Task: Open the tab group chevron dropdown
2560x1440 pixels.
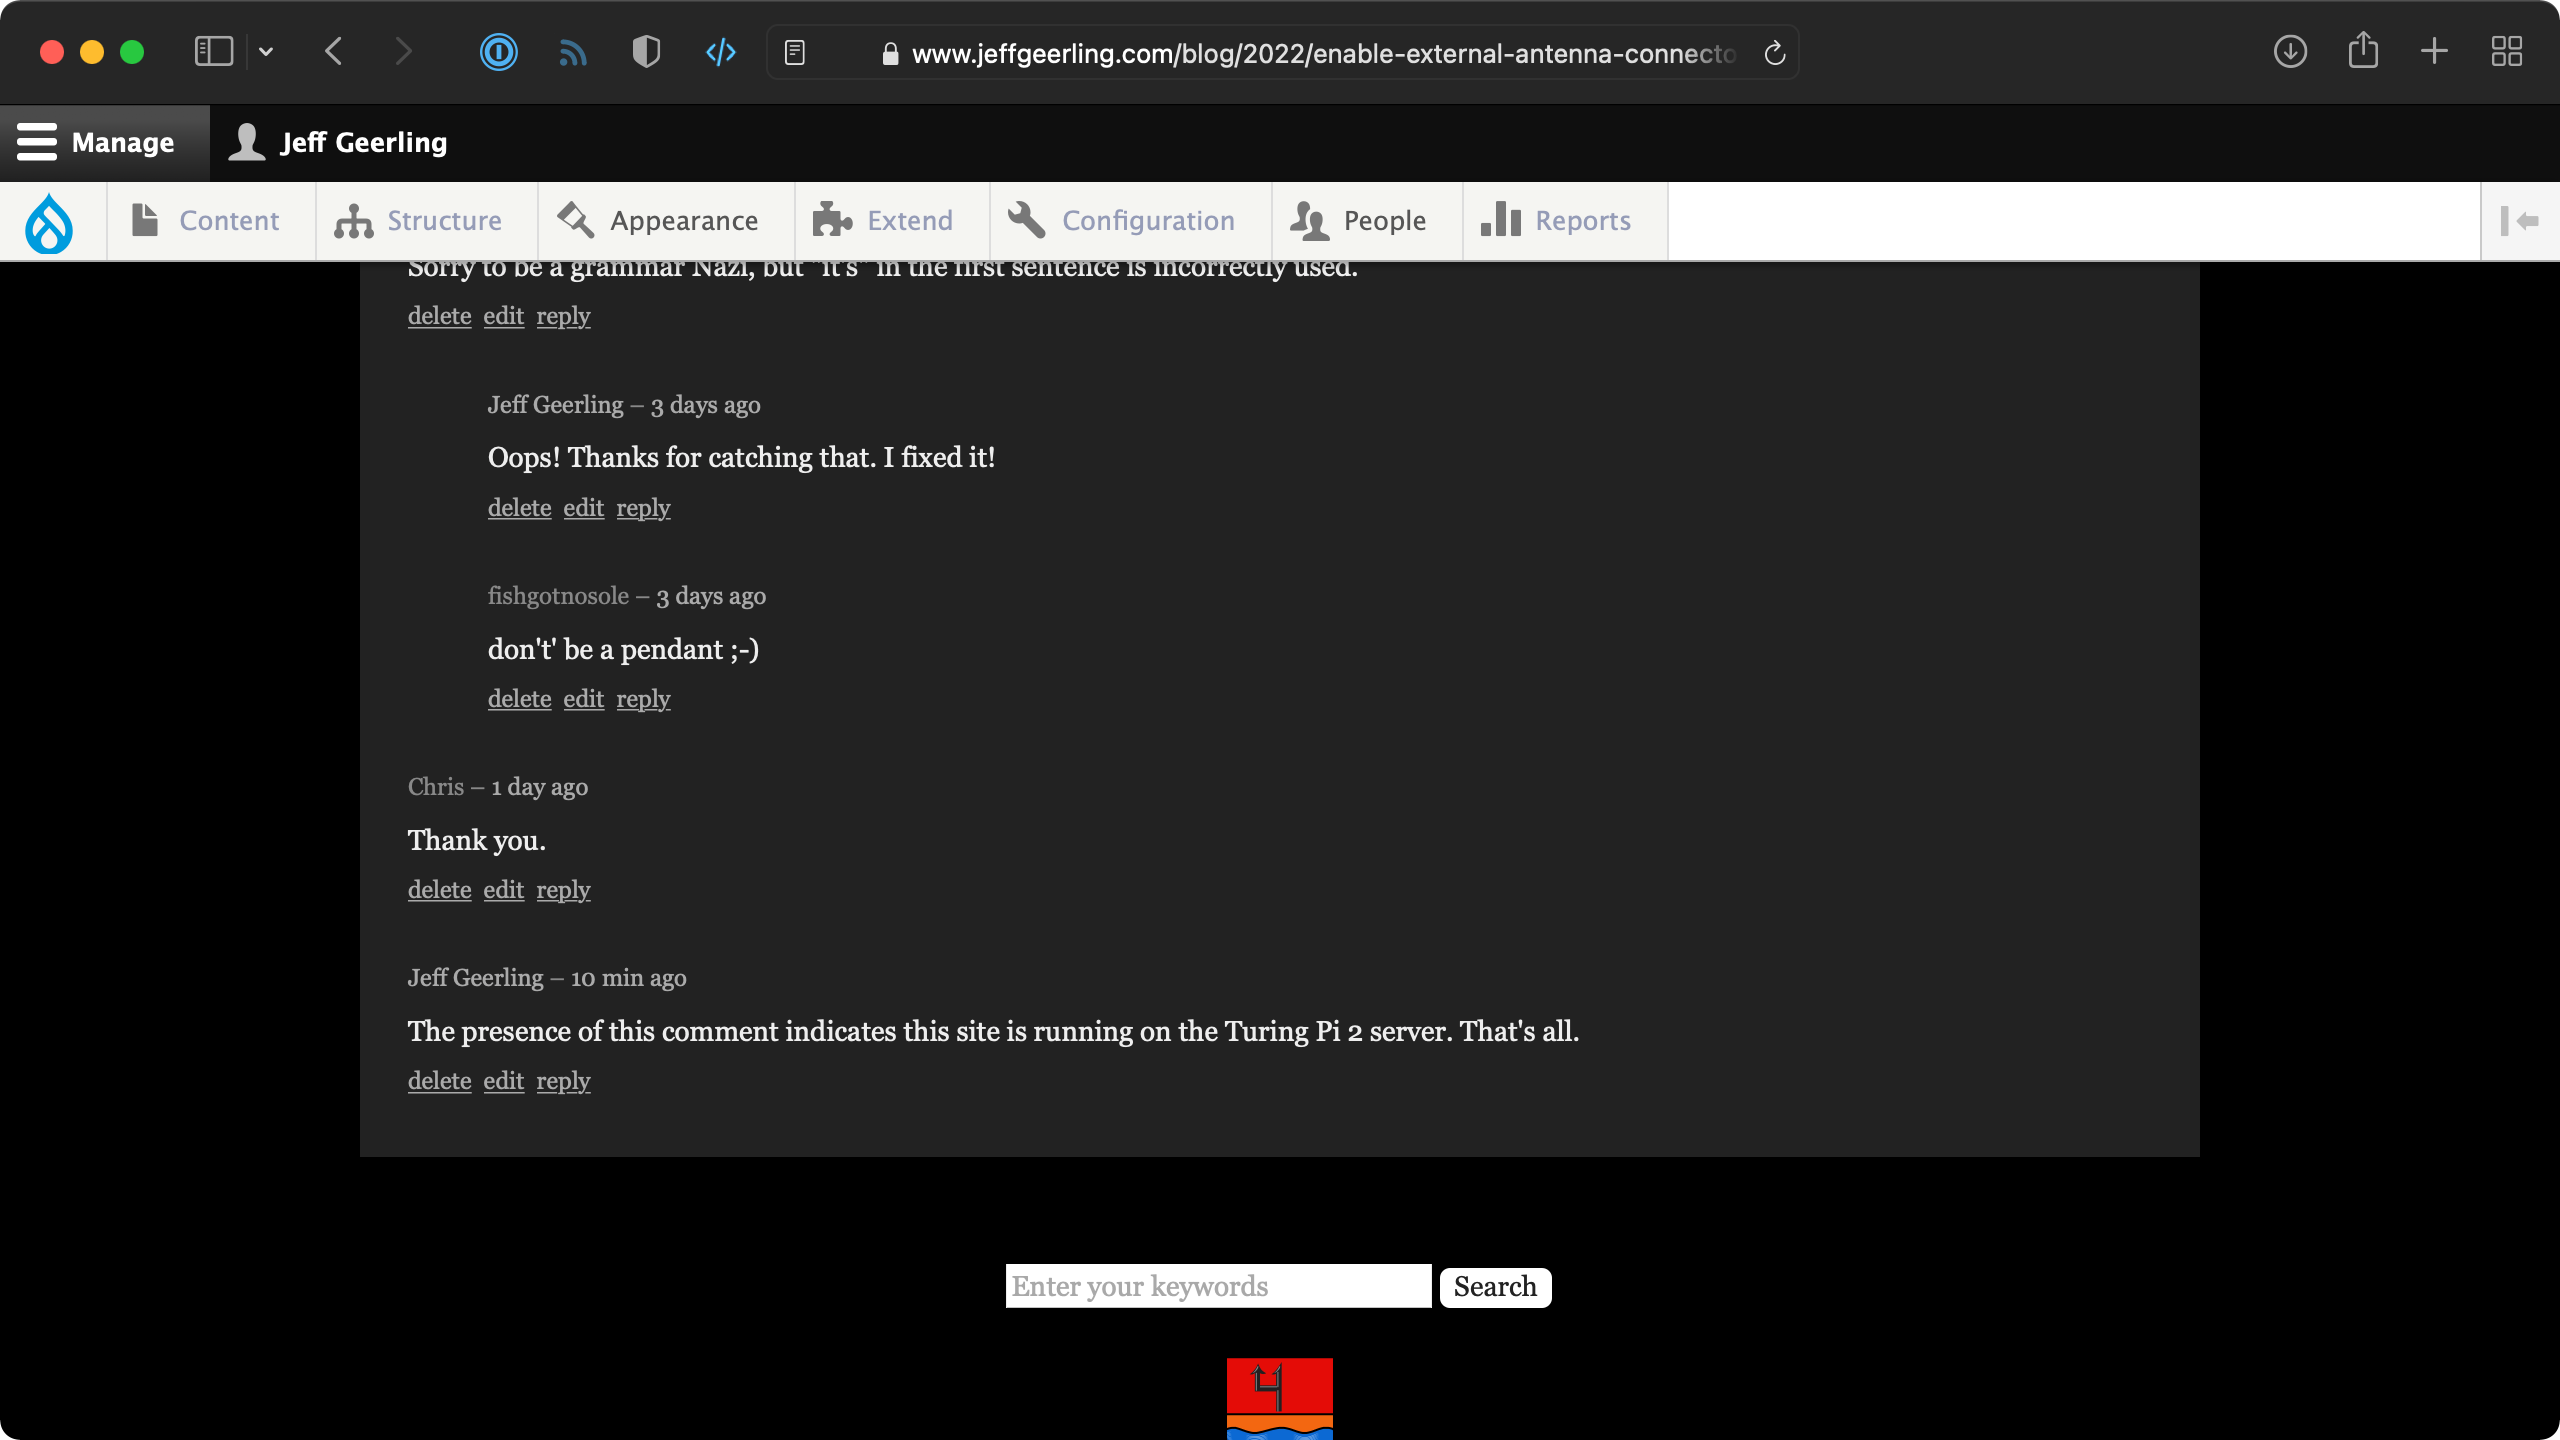Action: [265, 51]
